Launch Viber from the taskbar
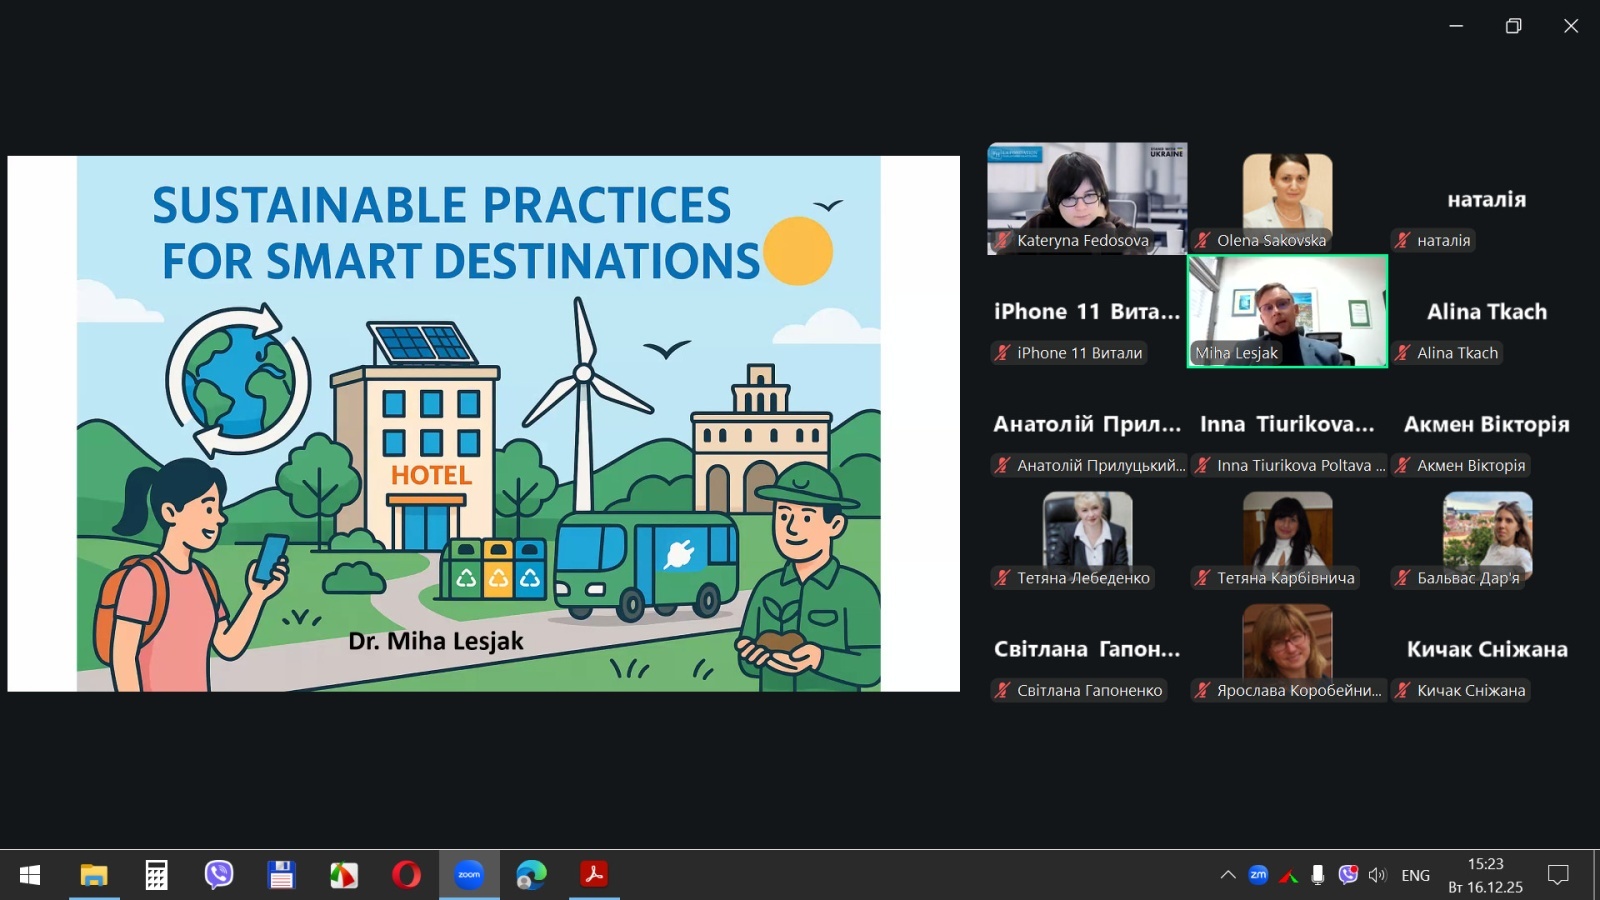The width and height of the screenshot is (1600, 900). pos(218,875)
